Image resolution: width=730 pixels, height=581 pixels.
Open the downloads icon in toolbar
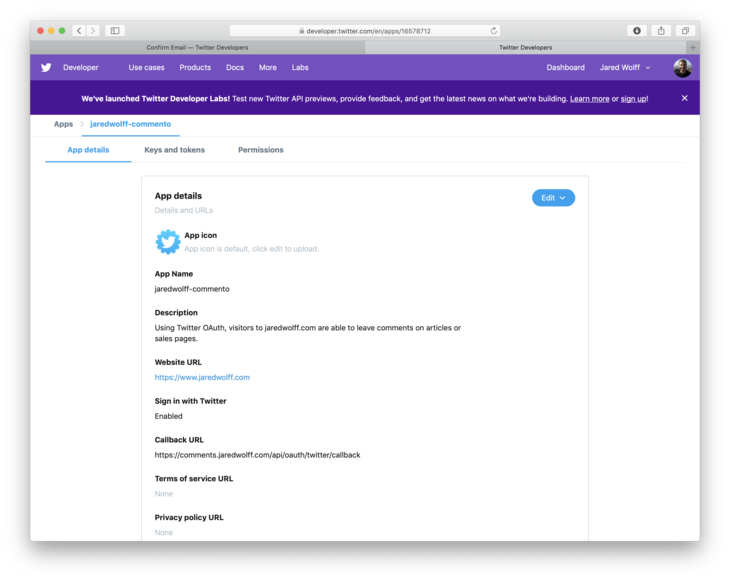[x=637, y=31]
